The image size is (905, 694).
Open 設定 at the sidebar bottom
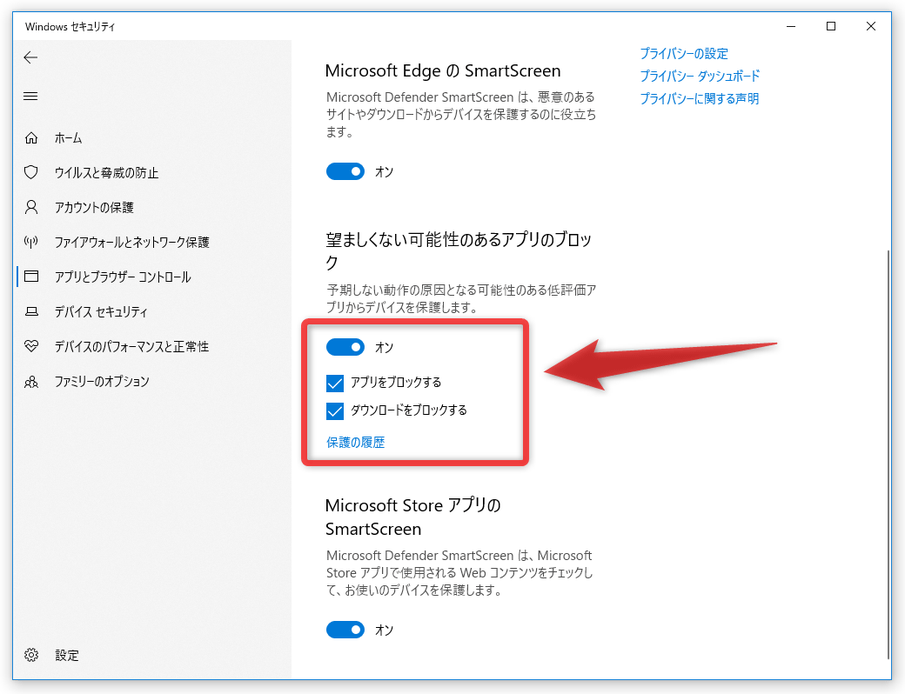[x=67, y=655]
